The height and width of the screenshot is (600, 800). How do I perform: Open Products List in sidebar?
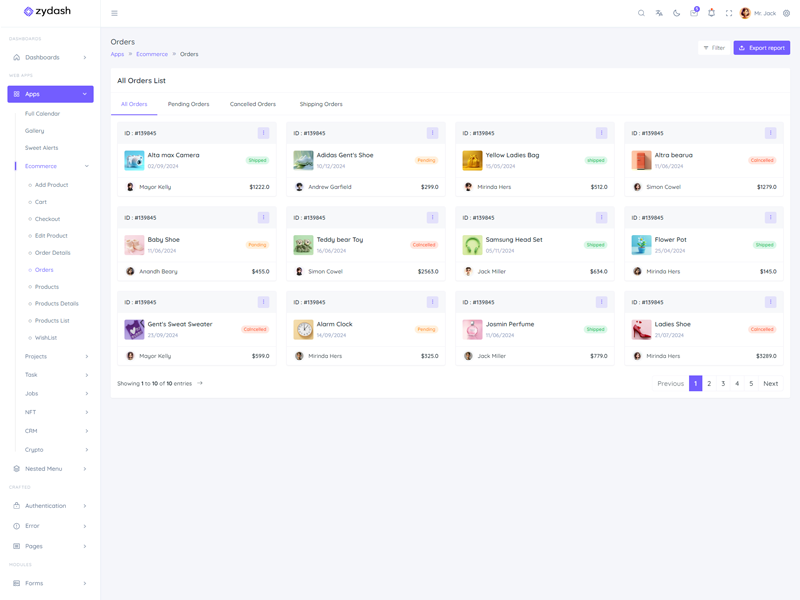[x=52, y=321]
